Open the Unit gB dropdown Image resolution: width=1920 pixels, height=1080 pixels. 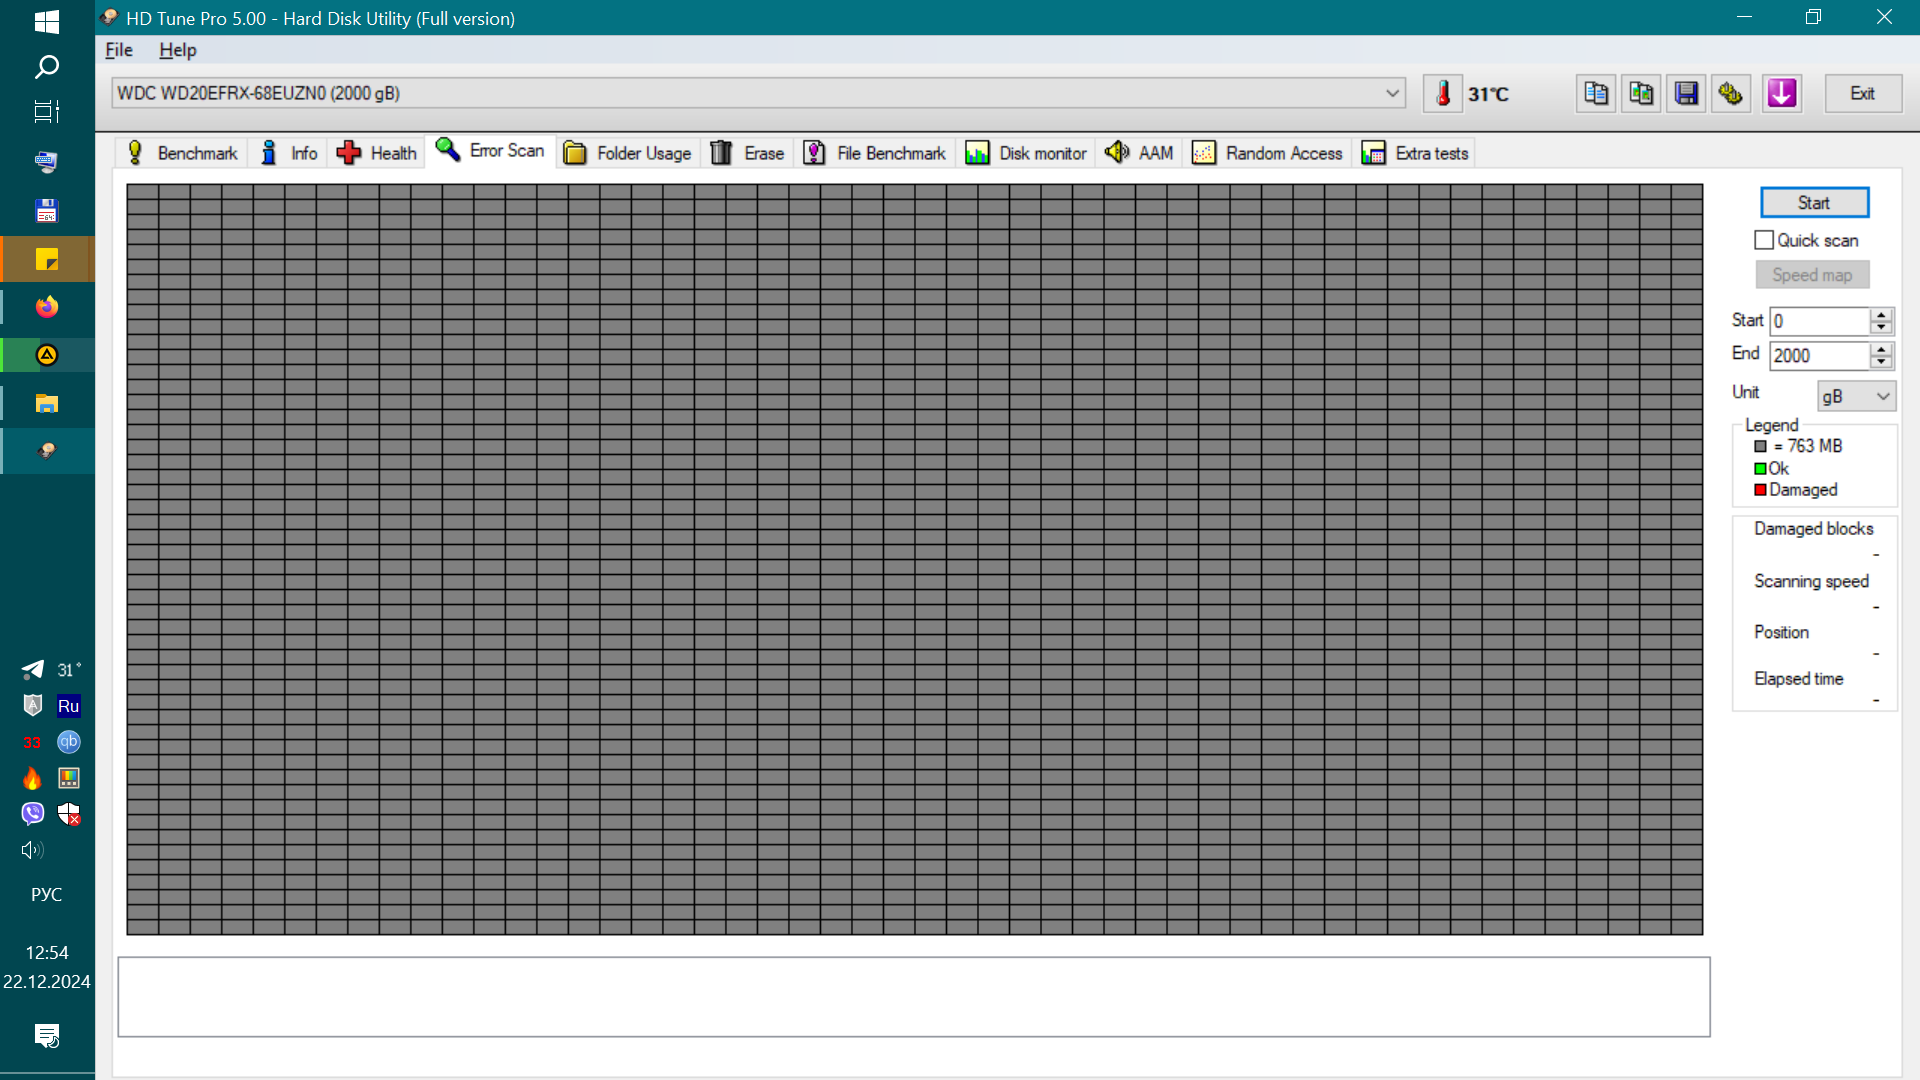[x=1856, y=397]
